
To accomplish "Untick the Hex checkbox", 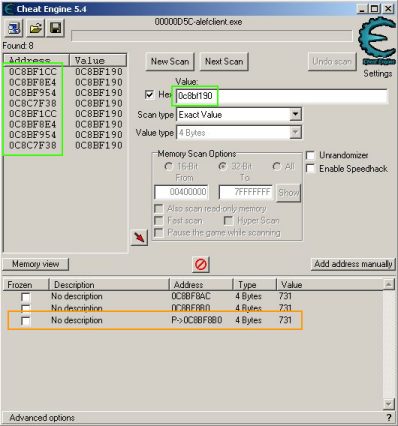I will [149, 95].
